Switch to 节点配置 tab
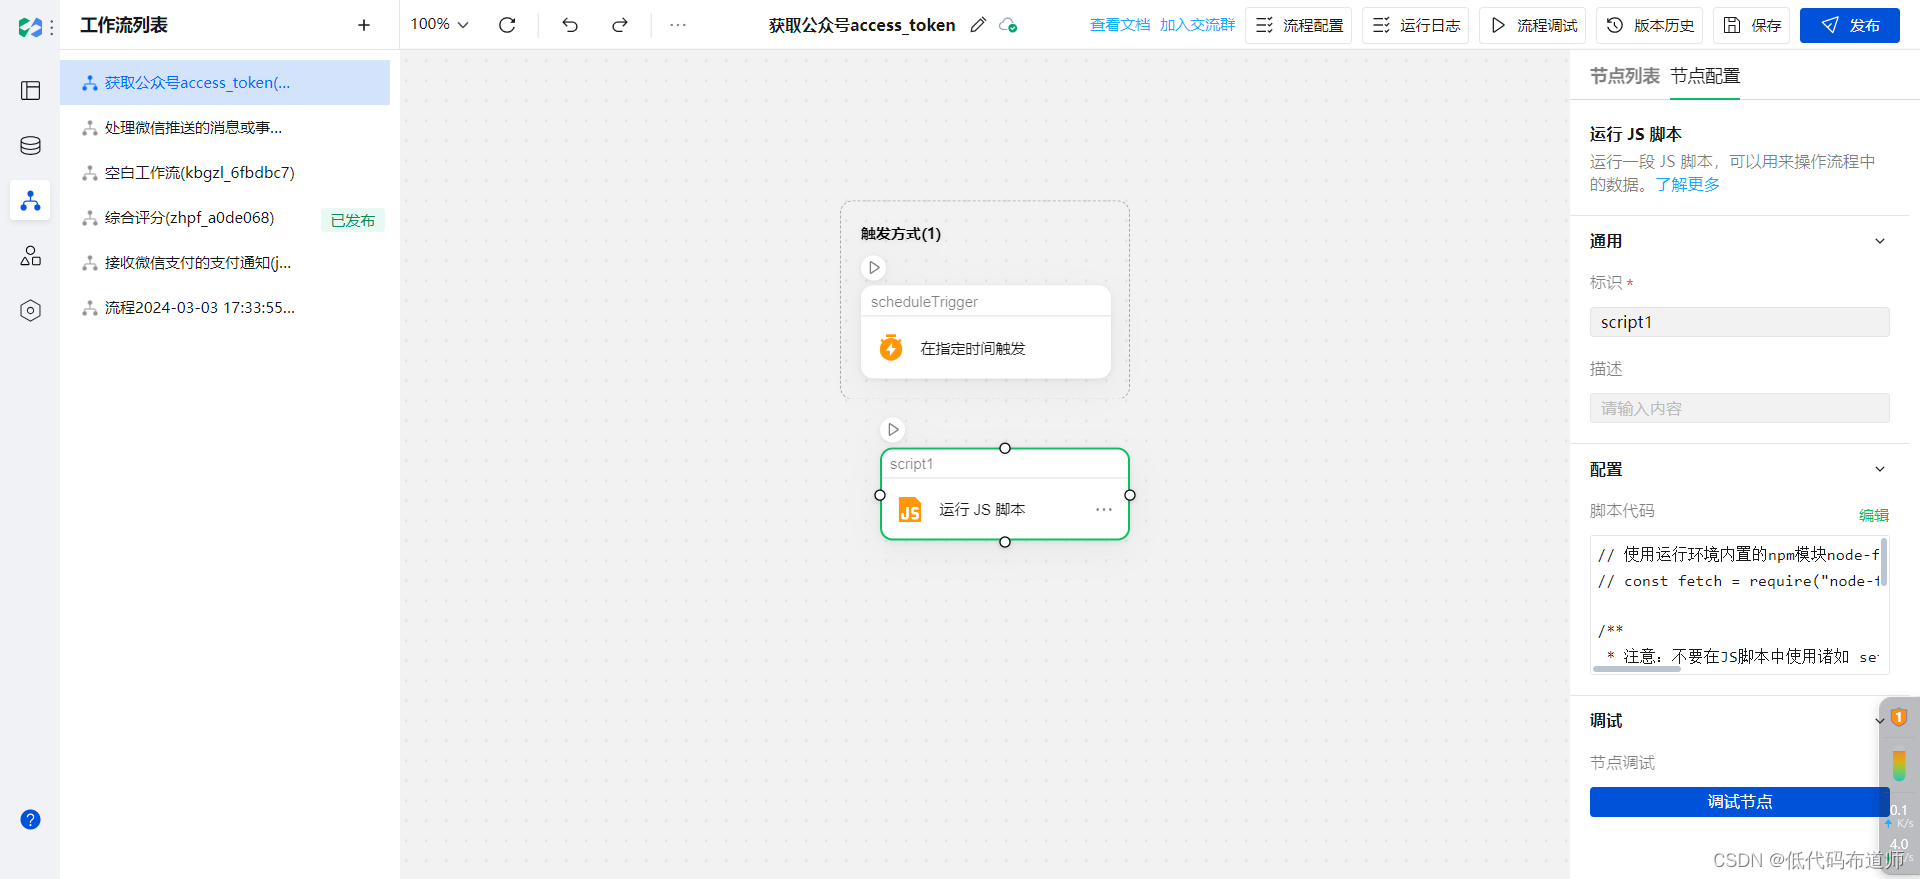Screen dimensions: 1920x879 click(x=1705, y=76)
